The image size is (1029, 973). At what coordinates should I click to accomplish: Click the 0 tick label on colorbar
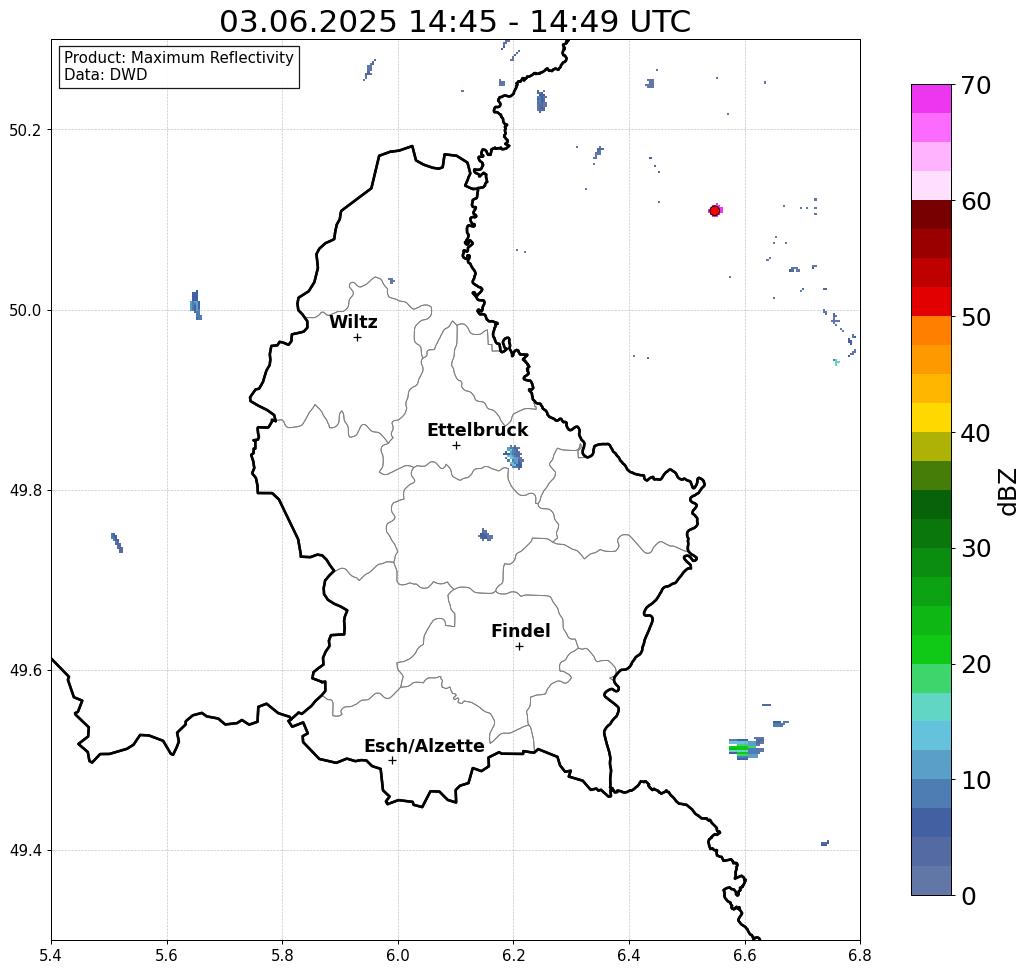(x=969, y=896)
